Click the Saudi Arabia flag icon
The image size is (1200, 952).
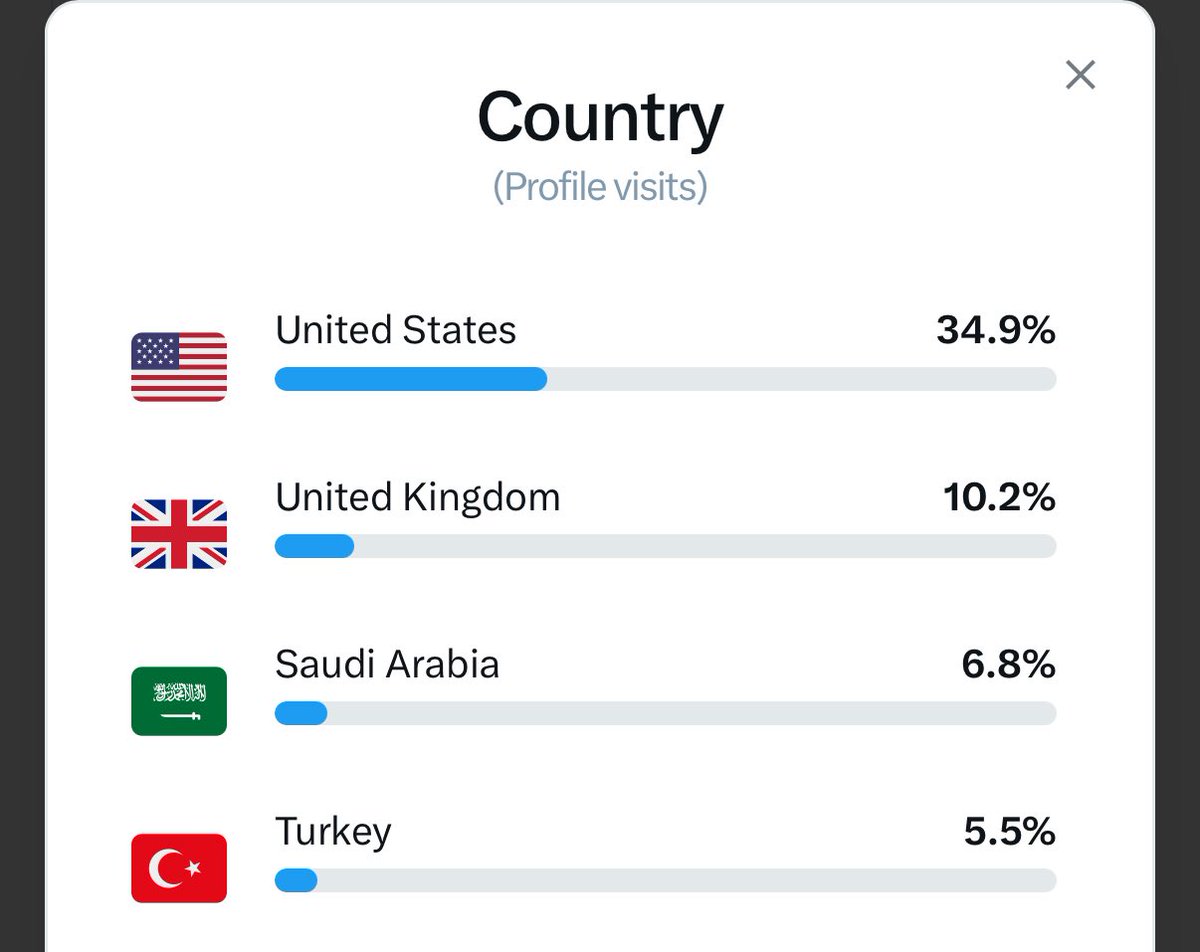(179, 701)
